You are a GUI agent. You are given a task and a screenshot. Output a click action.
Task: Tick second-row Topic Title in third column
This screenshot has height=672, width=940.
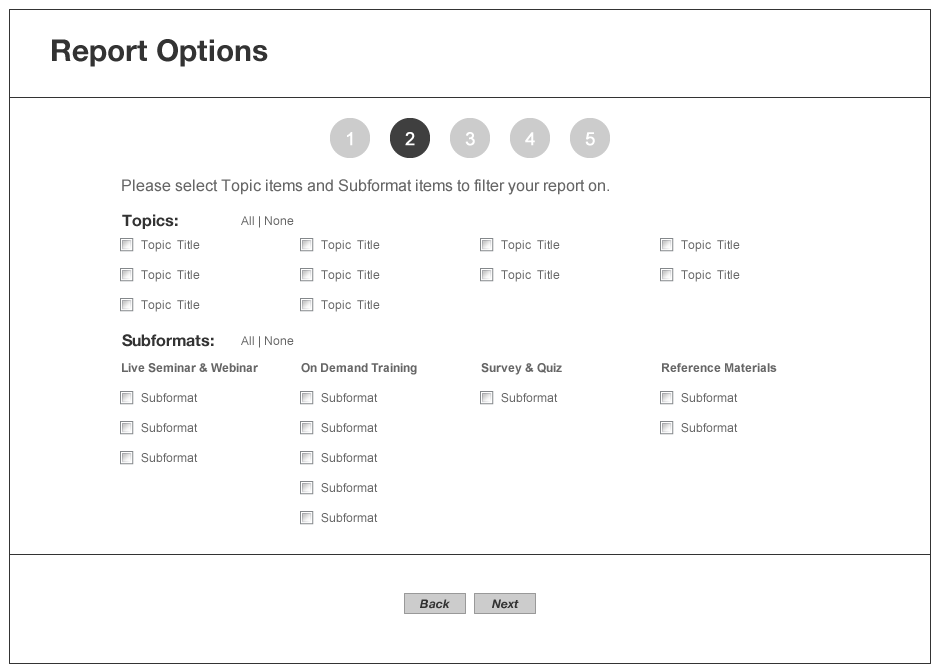(x=487, y=275)
